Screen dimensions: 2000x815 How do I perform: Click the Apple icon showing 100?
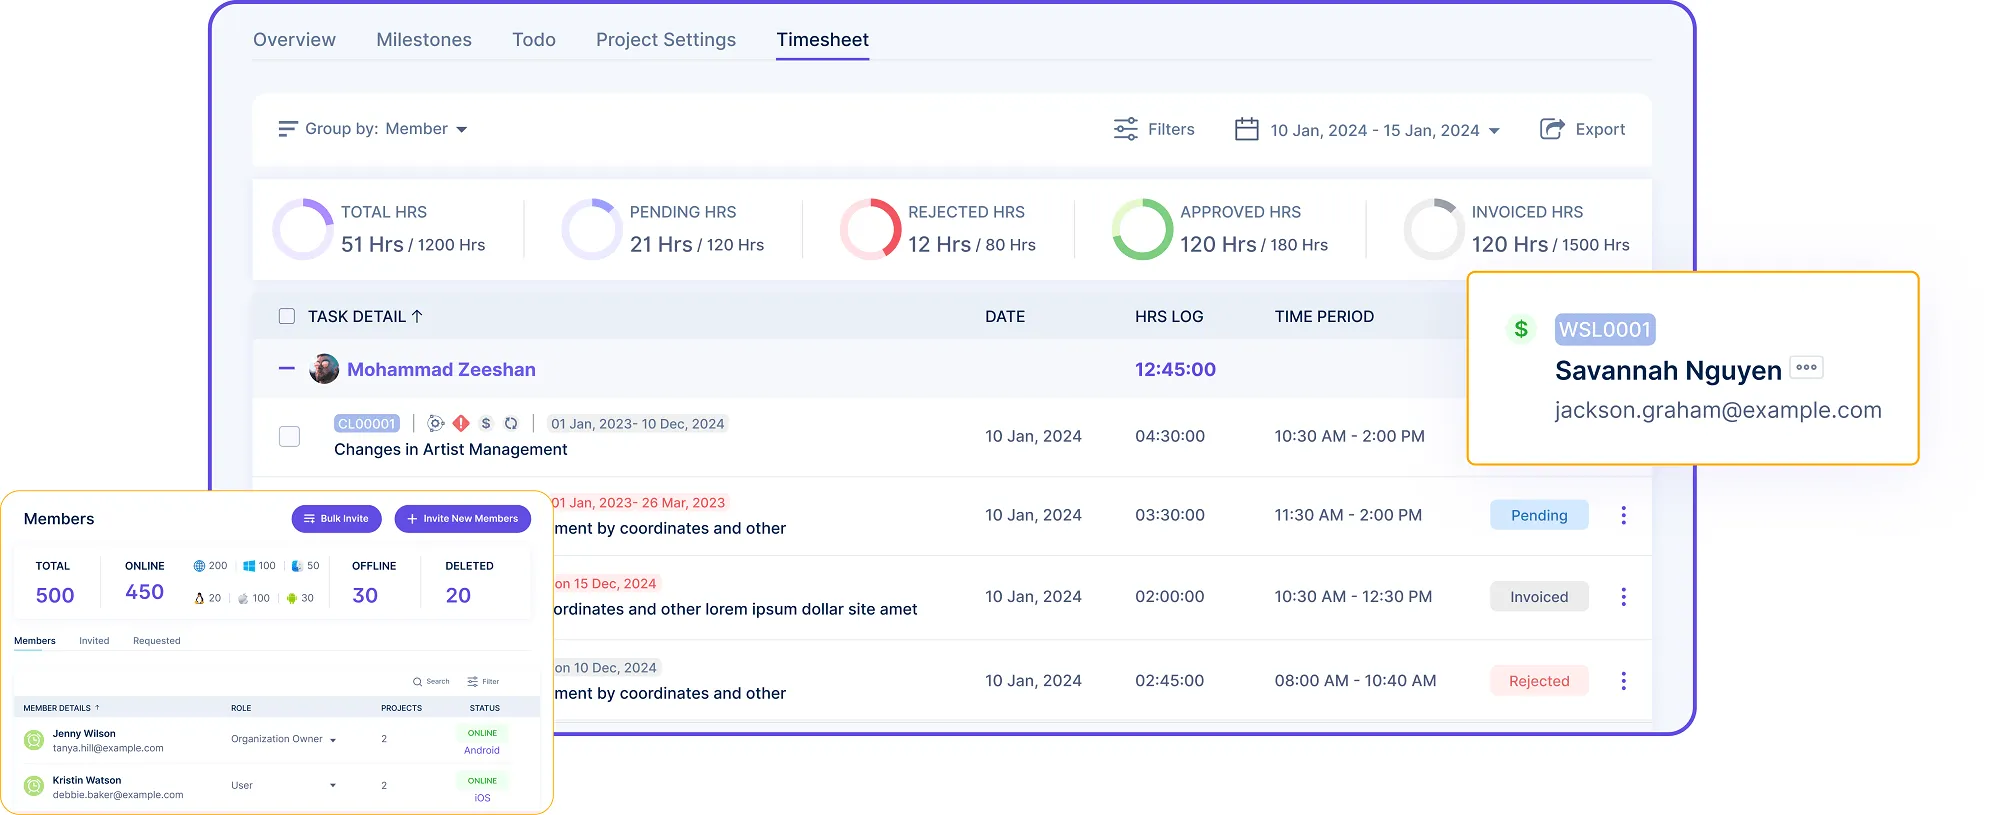point(243,598)
